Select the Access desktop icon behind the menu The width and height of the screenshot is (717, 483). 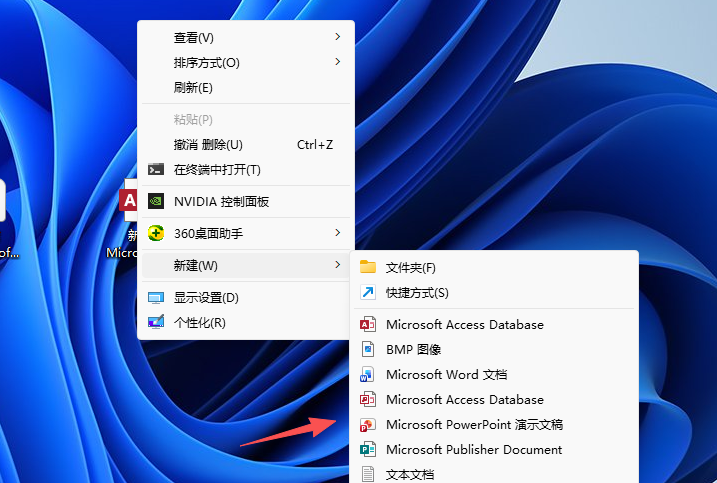pyautogui.click(x=128, y=200)
